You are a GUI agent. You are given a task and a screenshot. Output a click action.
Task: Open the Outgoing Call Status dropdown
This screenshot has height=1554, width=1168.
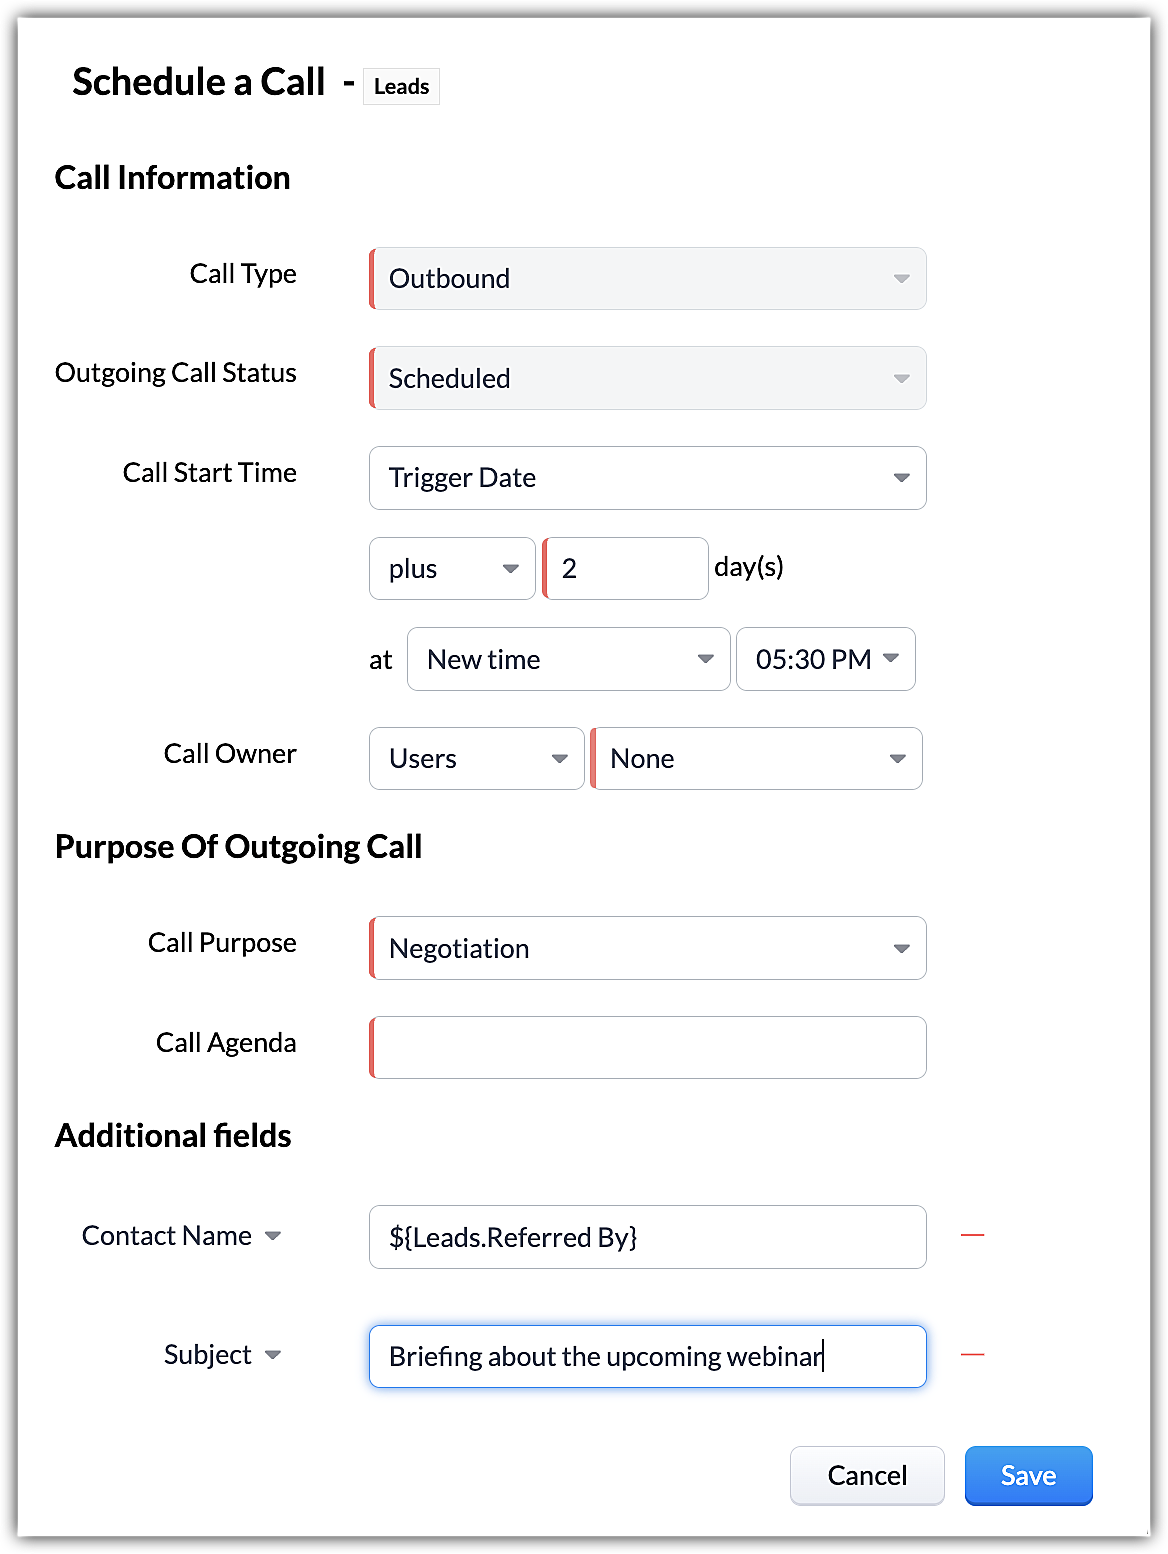point(647,379)
